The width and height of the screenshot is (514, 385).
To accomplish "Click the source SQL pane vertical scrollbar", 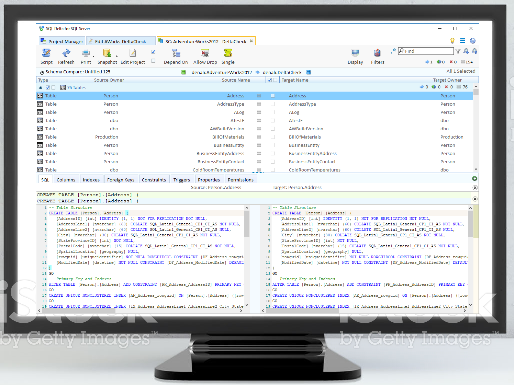I will point(247,257).
